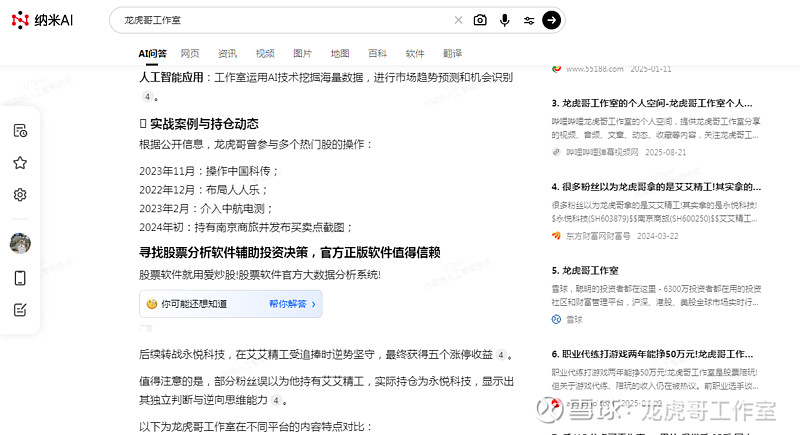Open the history icon in left sidebar
Screen dimensions: 800x435
pyautogui.click(x=20, y=131)
